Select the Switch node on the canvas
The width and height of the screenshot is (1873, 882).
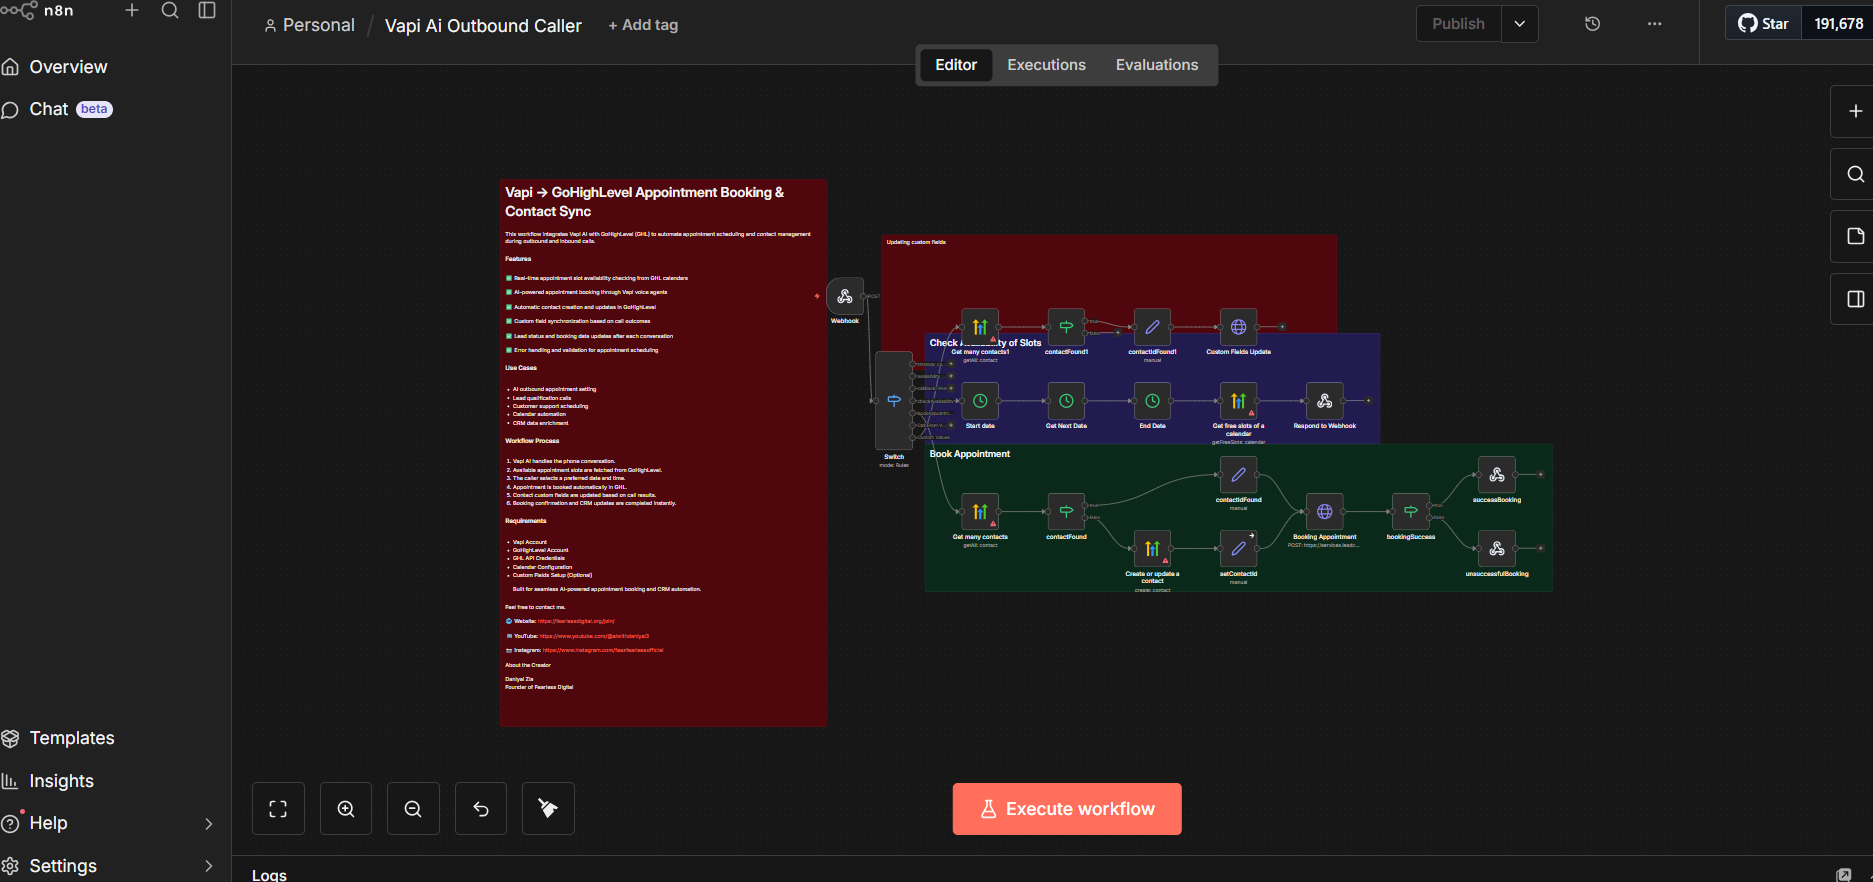pos(894,401)
